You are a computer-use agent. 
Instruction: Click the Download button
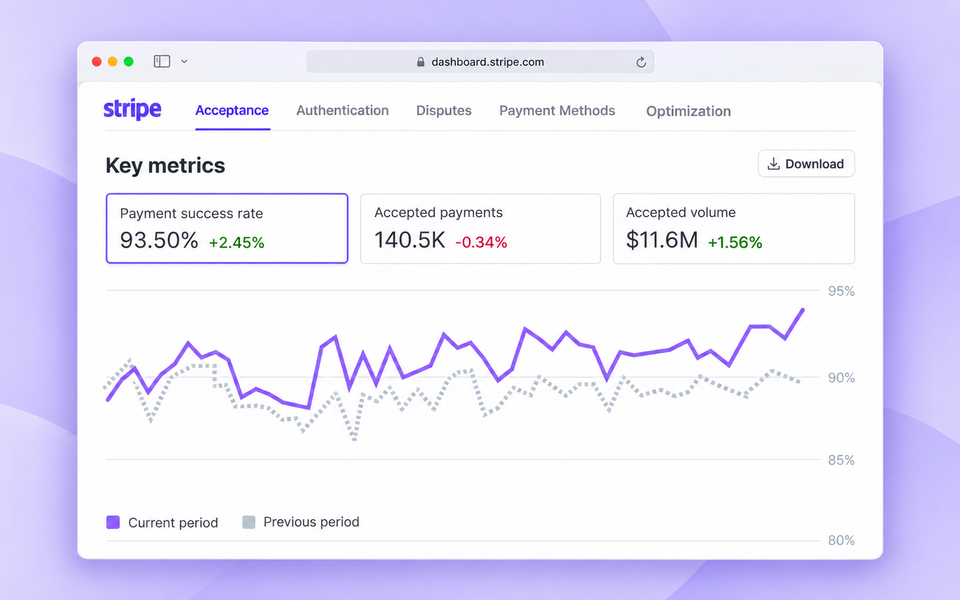point(806,163)
